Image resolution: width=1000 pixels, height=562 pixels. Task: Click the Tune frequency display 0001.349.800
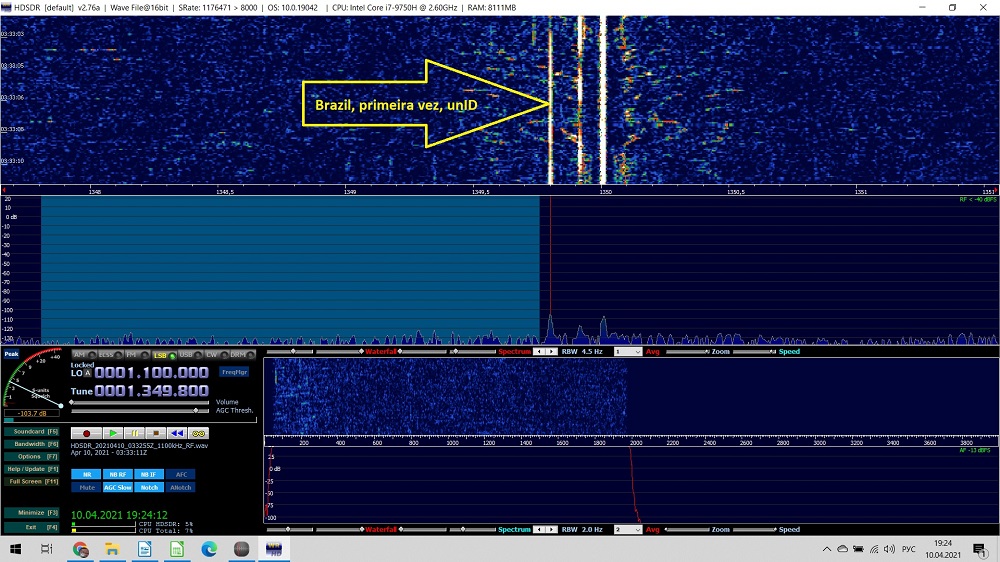[x=151, y=390]
